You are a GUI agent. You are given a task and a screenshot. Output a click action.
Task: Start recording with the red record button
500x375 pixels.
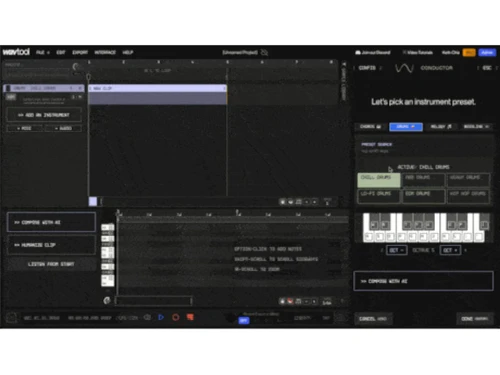176,317
